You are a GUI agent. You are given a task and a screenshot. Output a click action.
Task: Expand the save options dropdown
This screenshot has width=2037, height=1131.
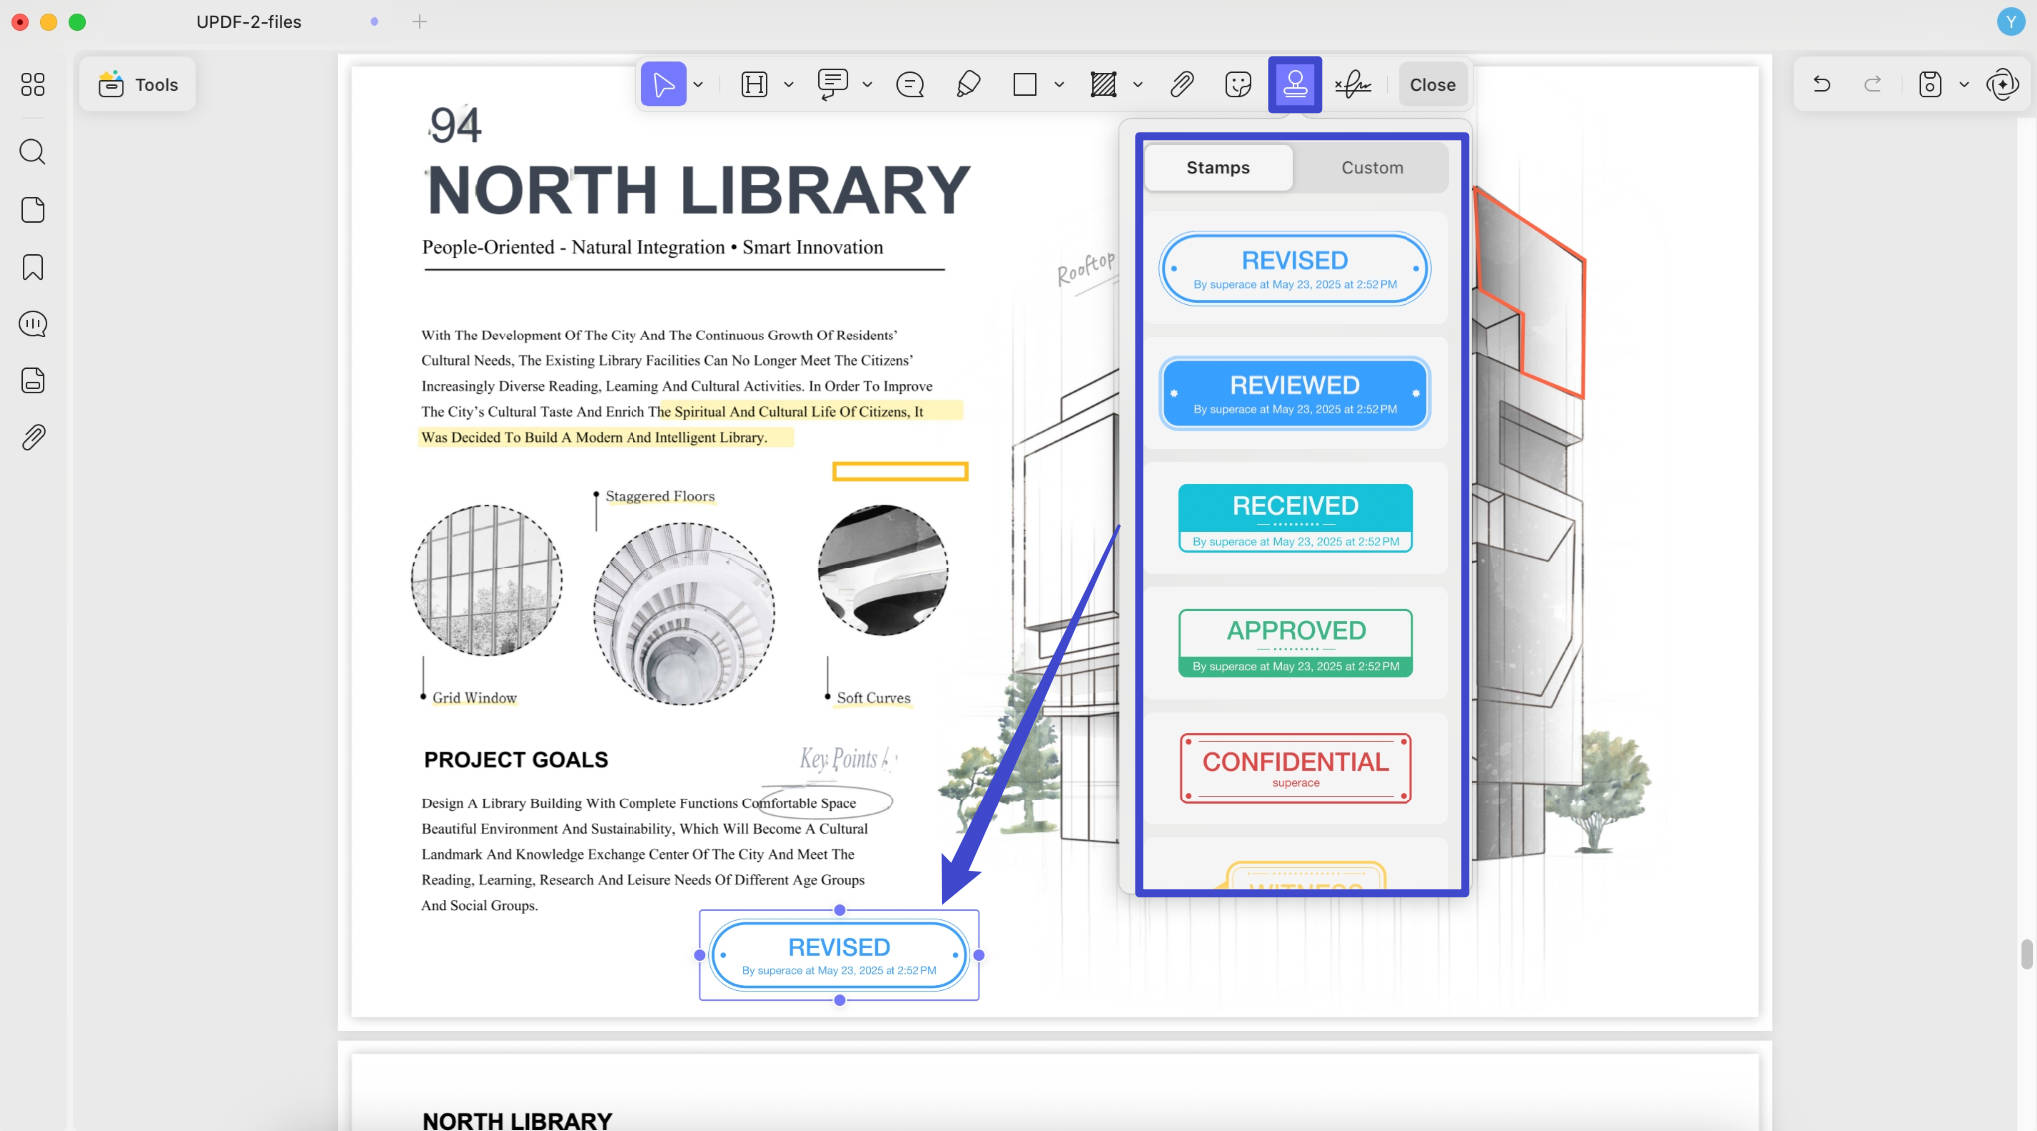coord(1964,85)
